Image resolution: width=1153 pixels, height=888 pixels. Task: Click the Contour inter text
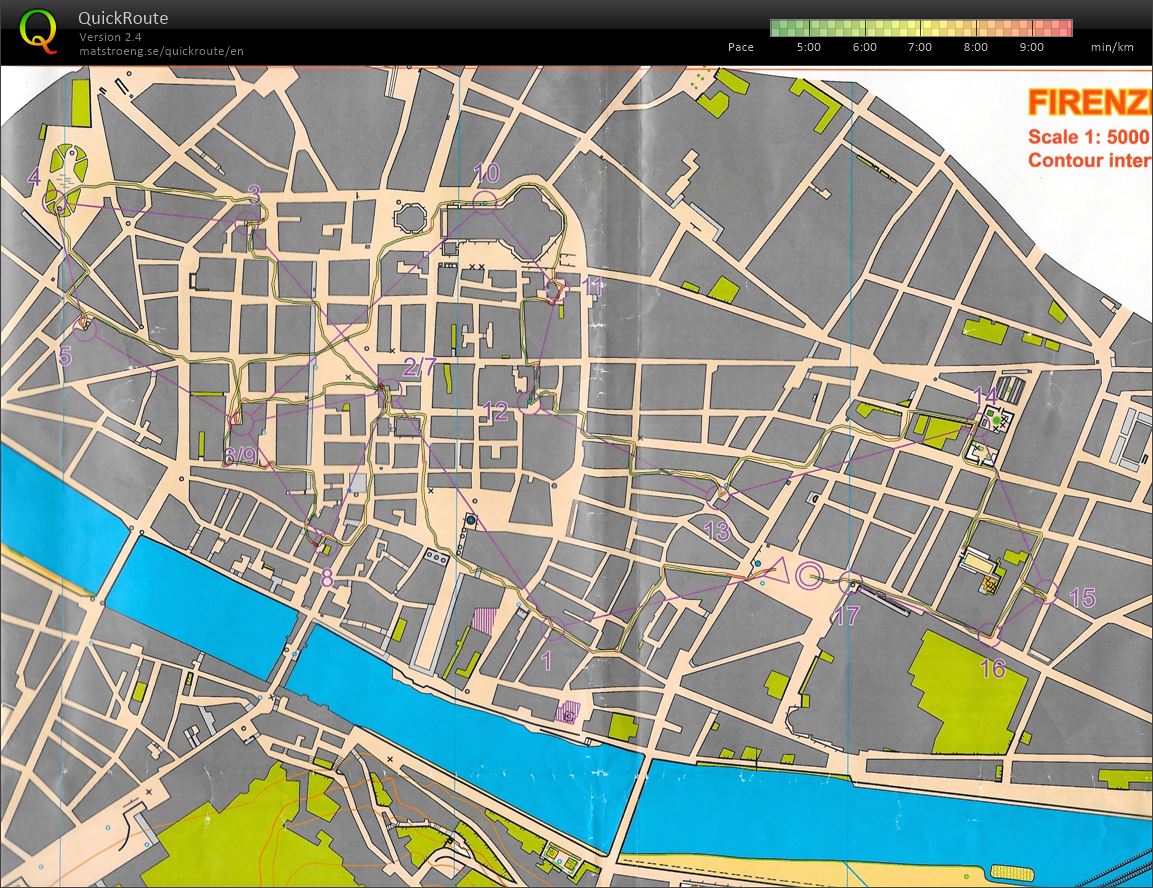click(1090, 160)
